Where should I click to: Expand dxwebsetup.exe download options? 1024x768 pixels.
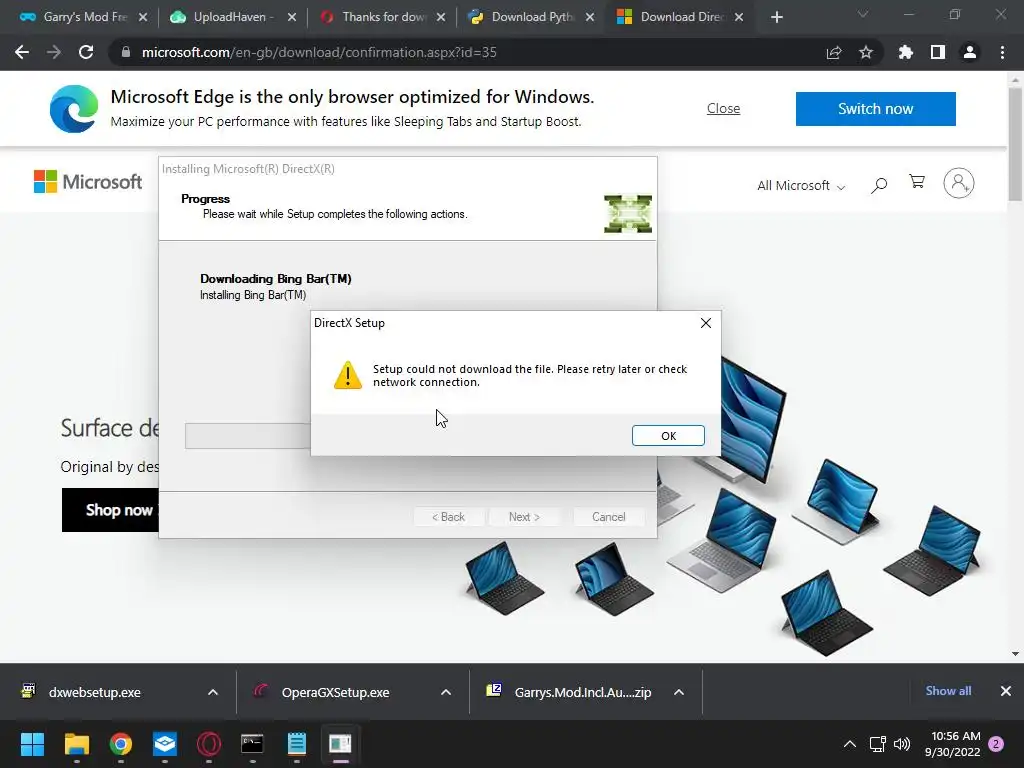point(213,692)
